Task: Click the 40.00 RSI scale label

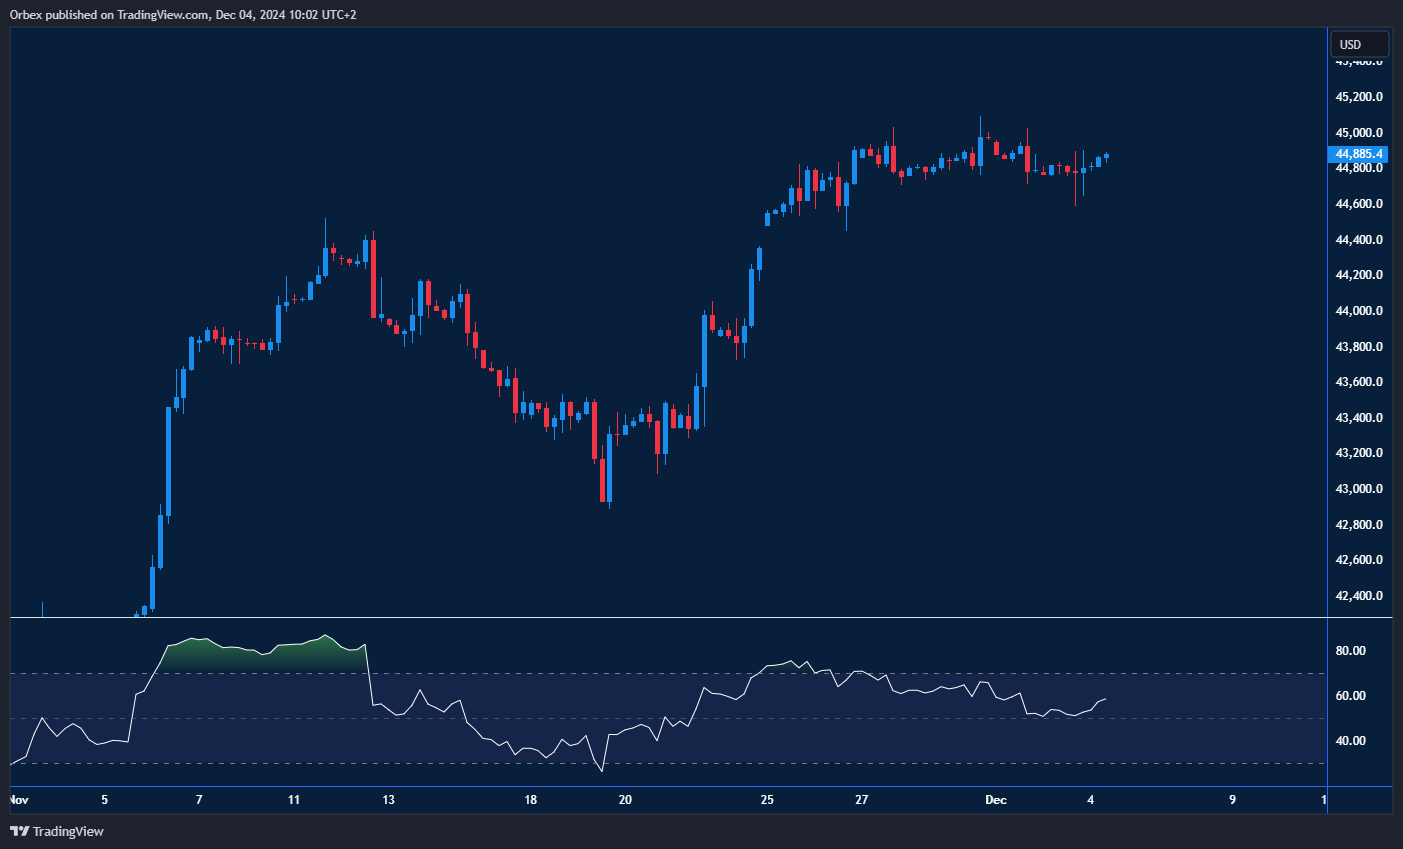Action: (x=1350, y=741)
